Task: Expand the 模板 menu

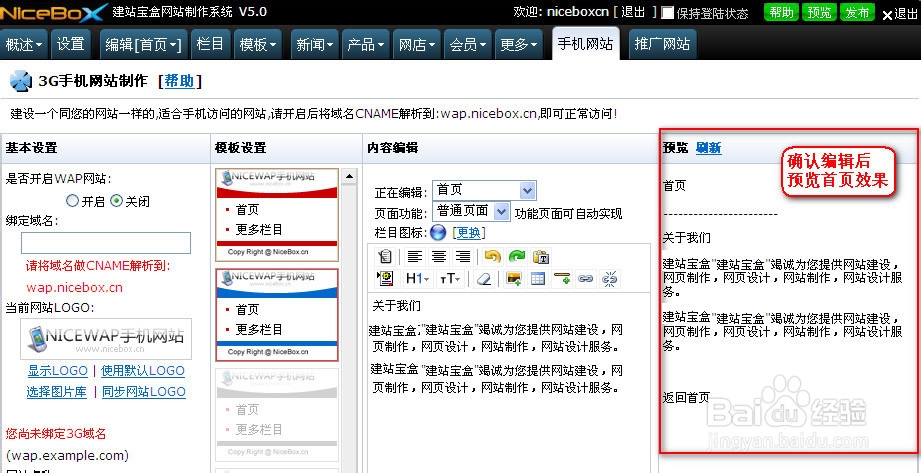Action: point(258,45)
